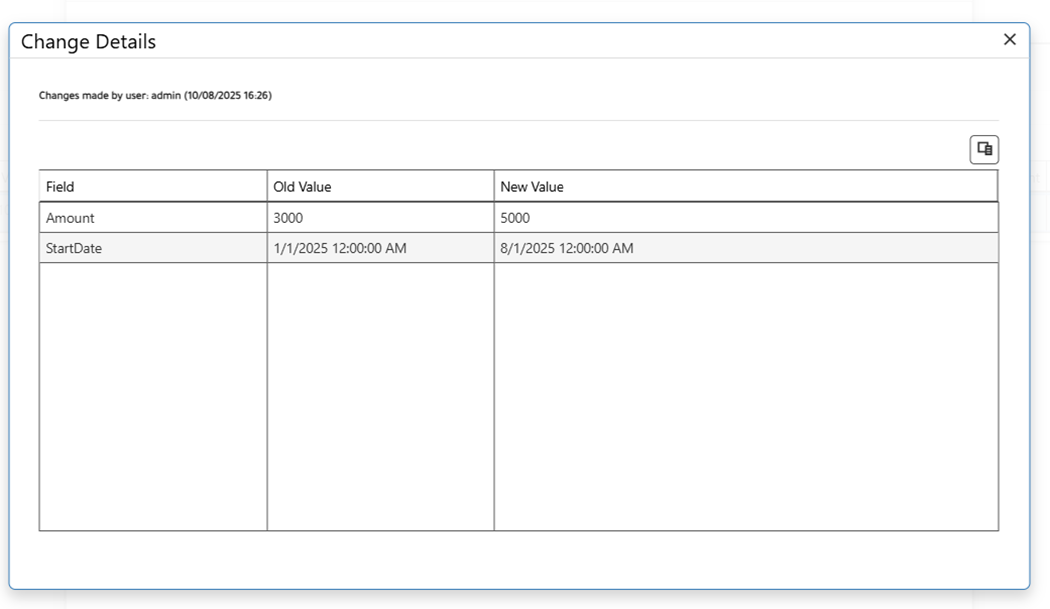Image resolution: width=1050 pixels, height=609 pixels.
Task: Click the divider between Old Value and New Value headers
Action: point(494,187)
